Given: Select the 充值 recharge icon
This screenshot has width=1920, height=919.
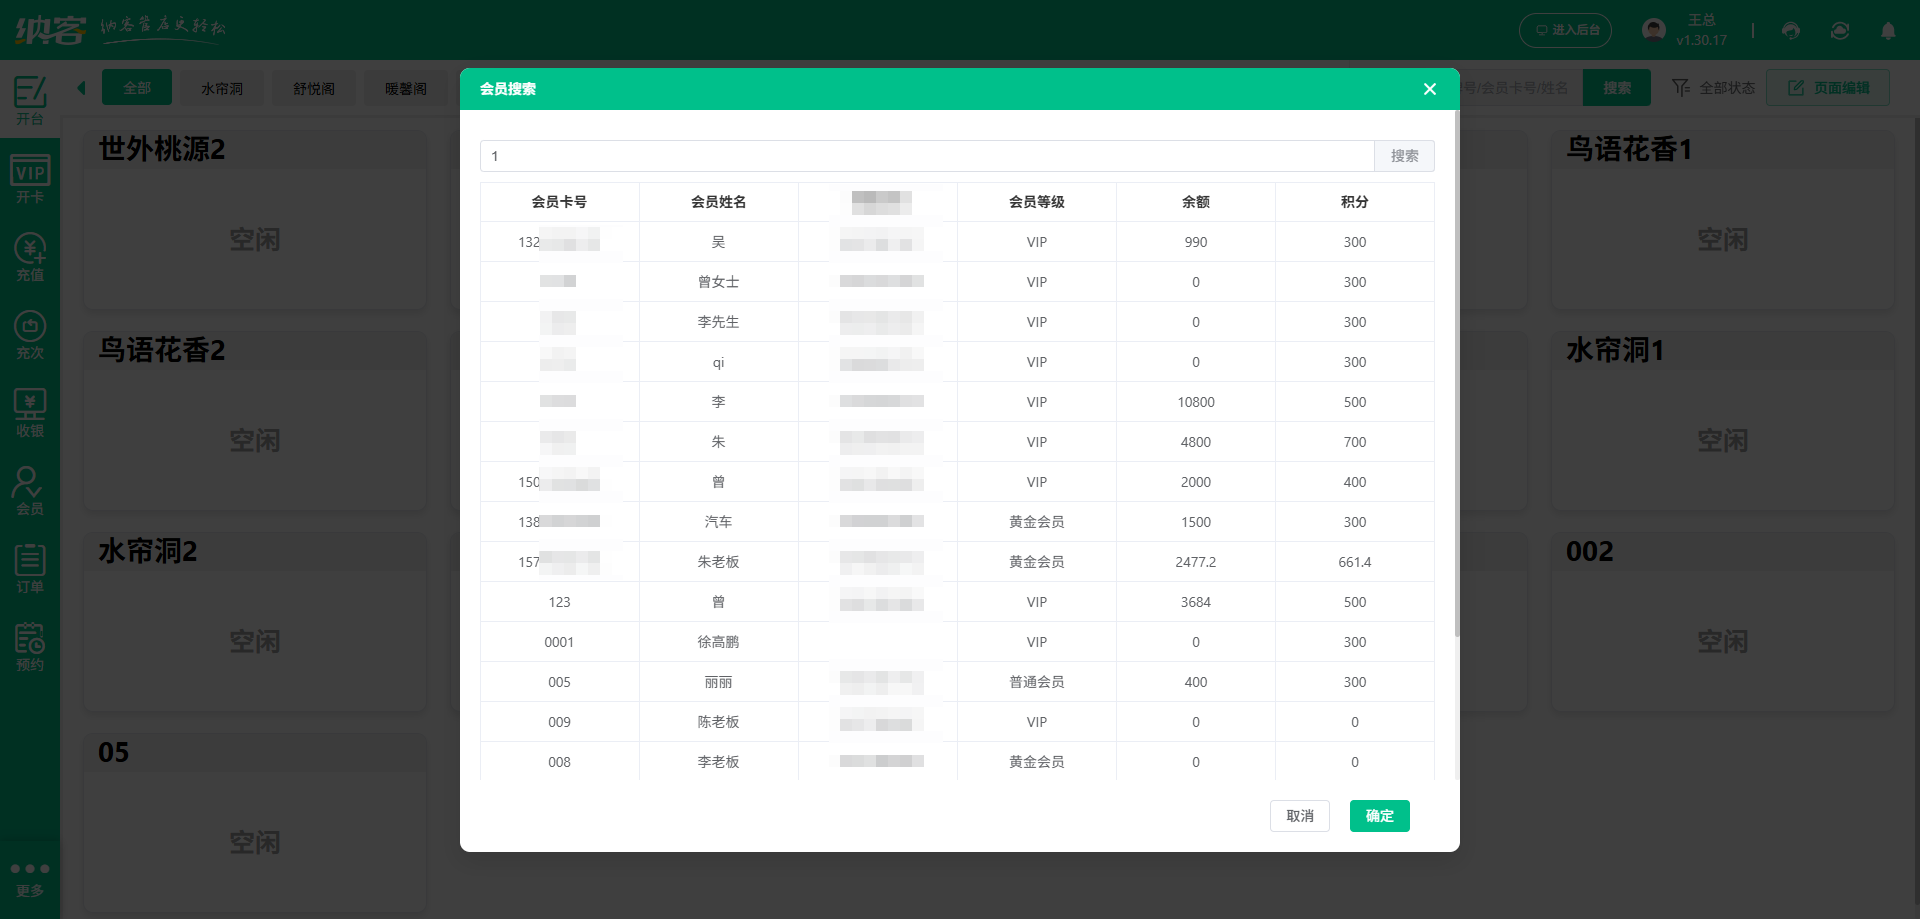Looking at the screenshot, I should 29,258.
